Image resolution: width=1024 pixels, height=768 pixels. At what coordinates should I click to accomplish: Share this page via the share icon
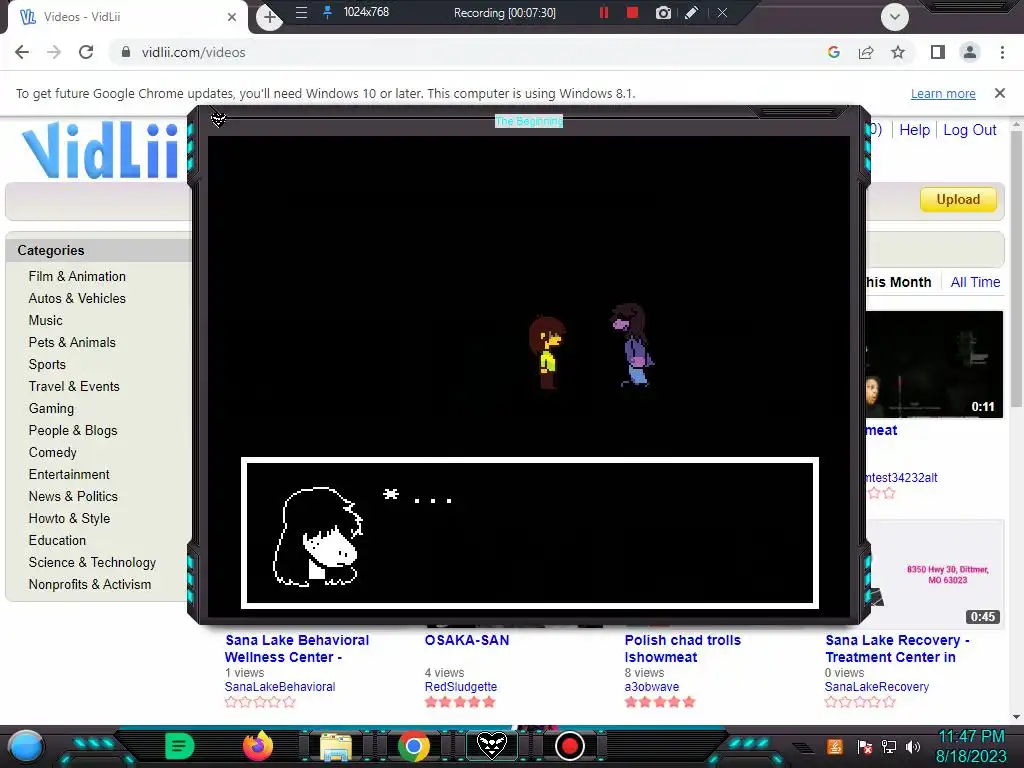(x=866, y=52)
